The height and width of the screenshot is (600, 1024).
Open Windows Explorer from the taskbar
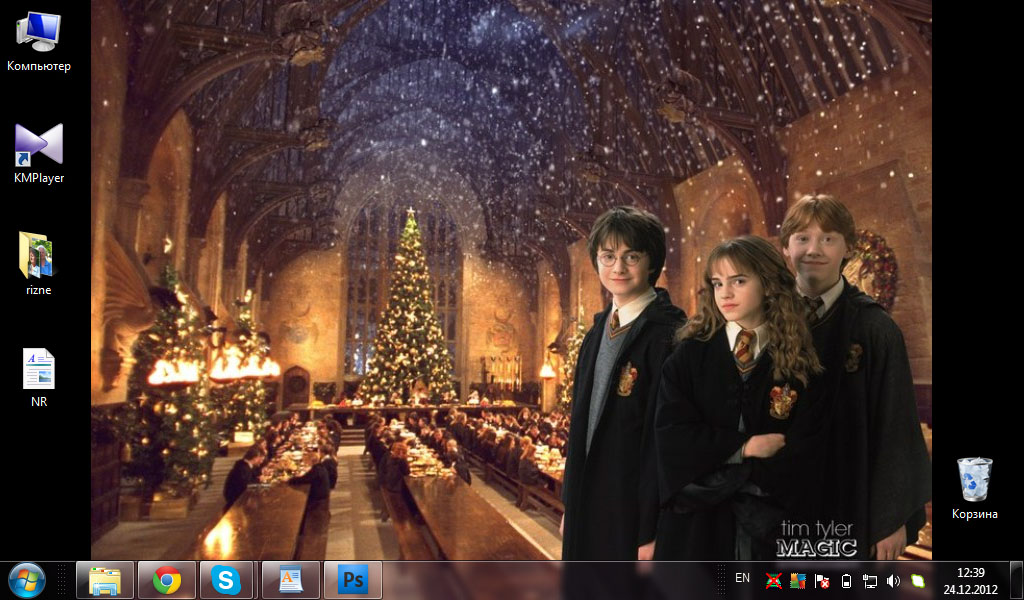click(x=104, y=580)
